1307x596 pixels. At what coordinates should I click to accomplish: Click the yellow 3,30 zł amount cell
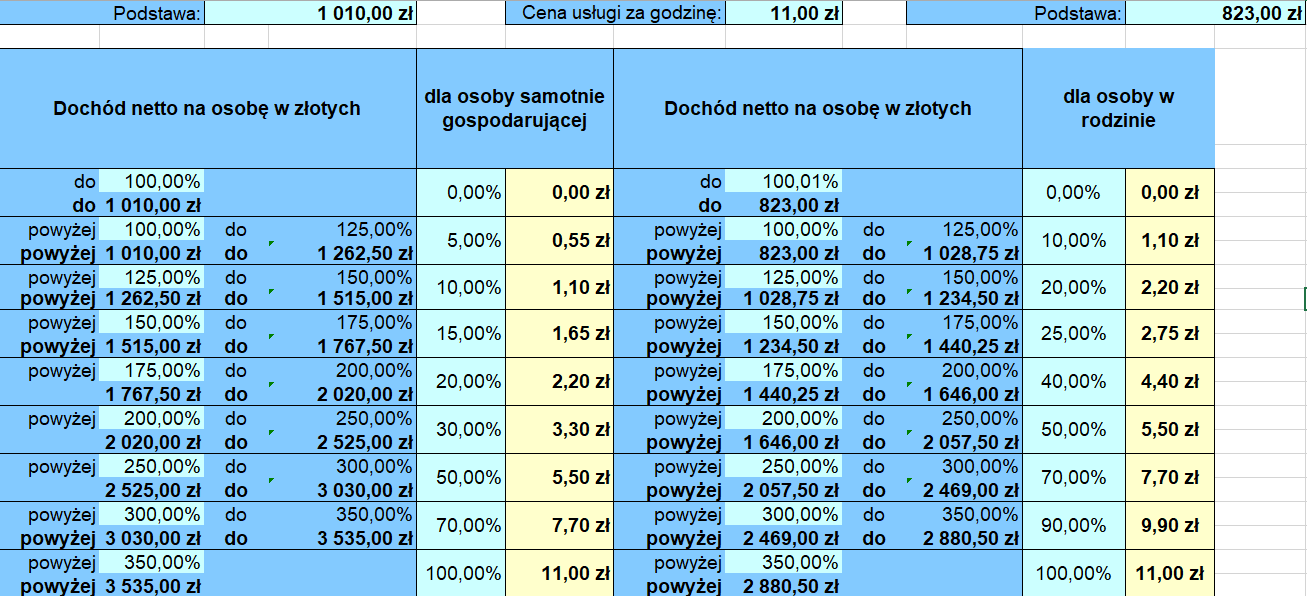tap(560, 429)
